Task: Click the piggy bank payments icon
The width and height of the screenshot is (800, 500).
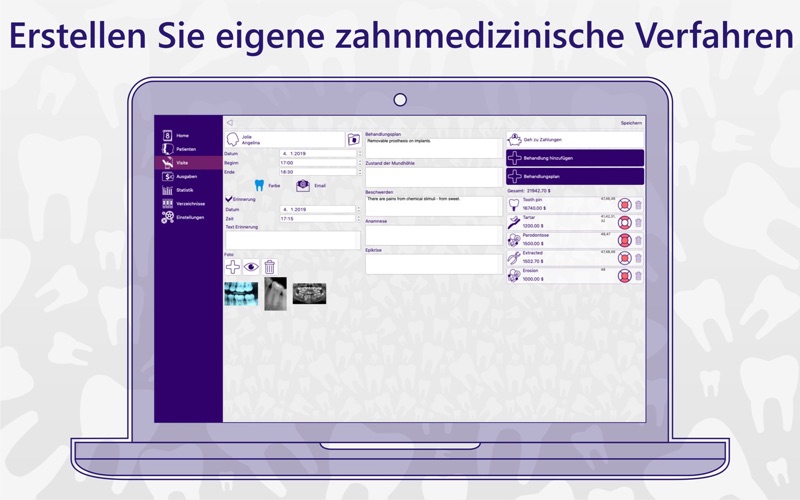Action: click(514, 139)
